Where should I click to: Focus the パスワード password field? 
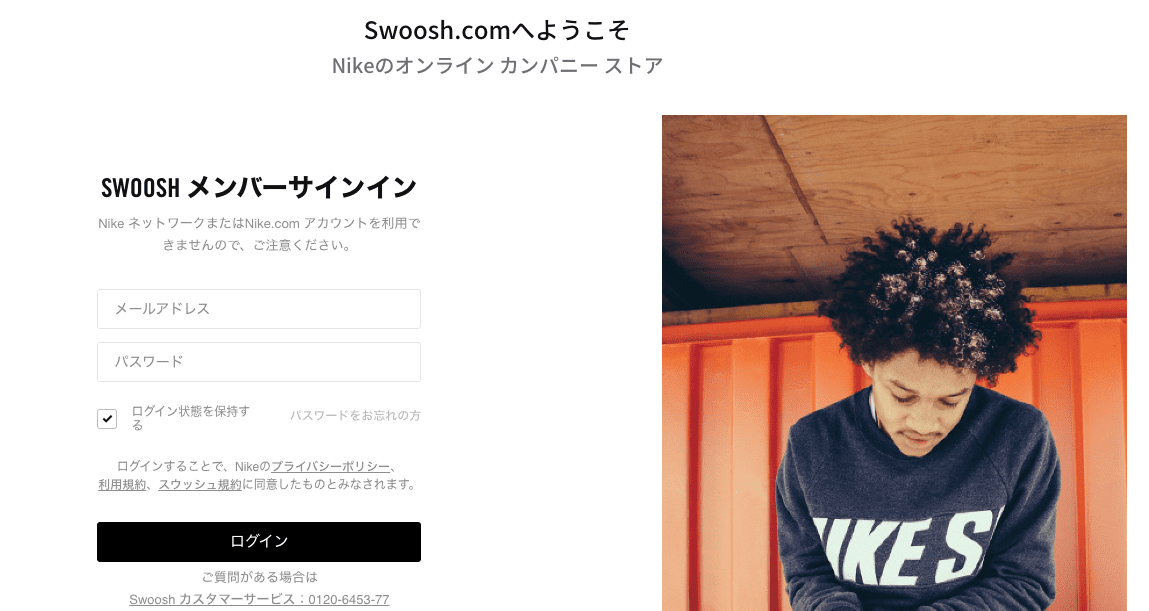[x=259, y=362]
